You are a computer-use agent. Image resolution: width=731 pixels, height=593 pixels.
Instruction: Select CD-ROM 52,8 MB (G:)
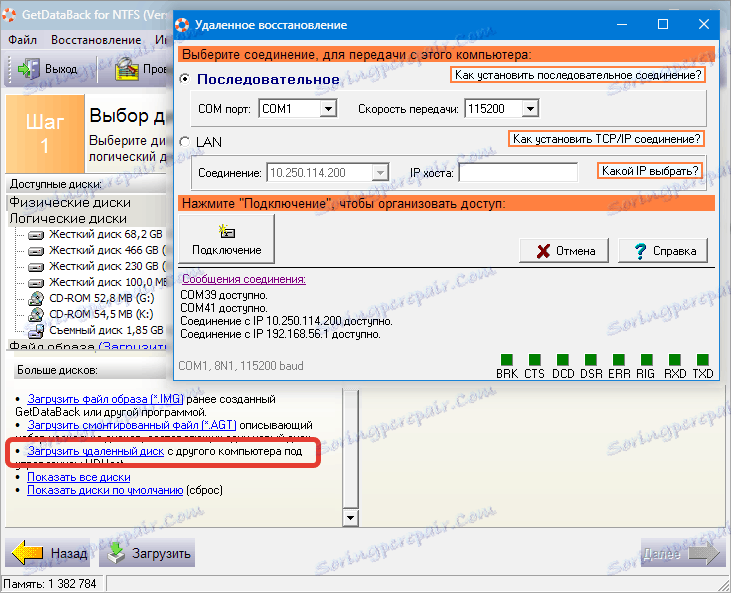102,298
